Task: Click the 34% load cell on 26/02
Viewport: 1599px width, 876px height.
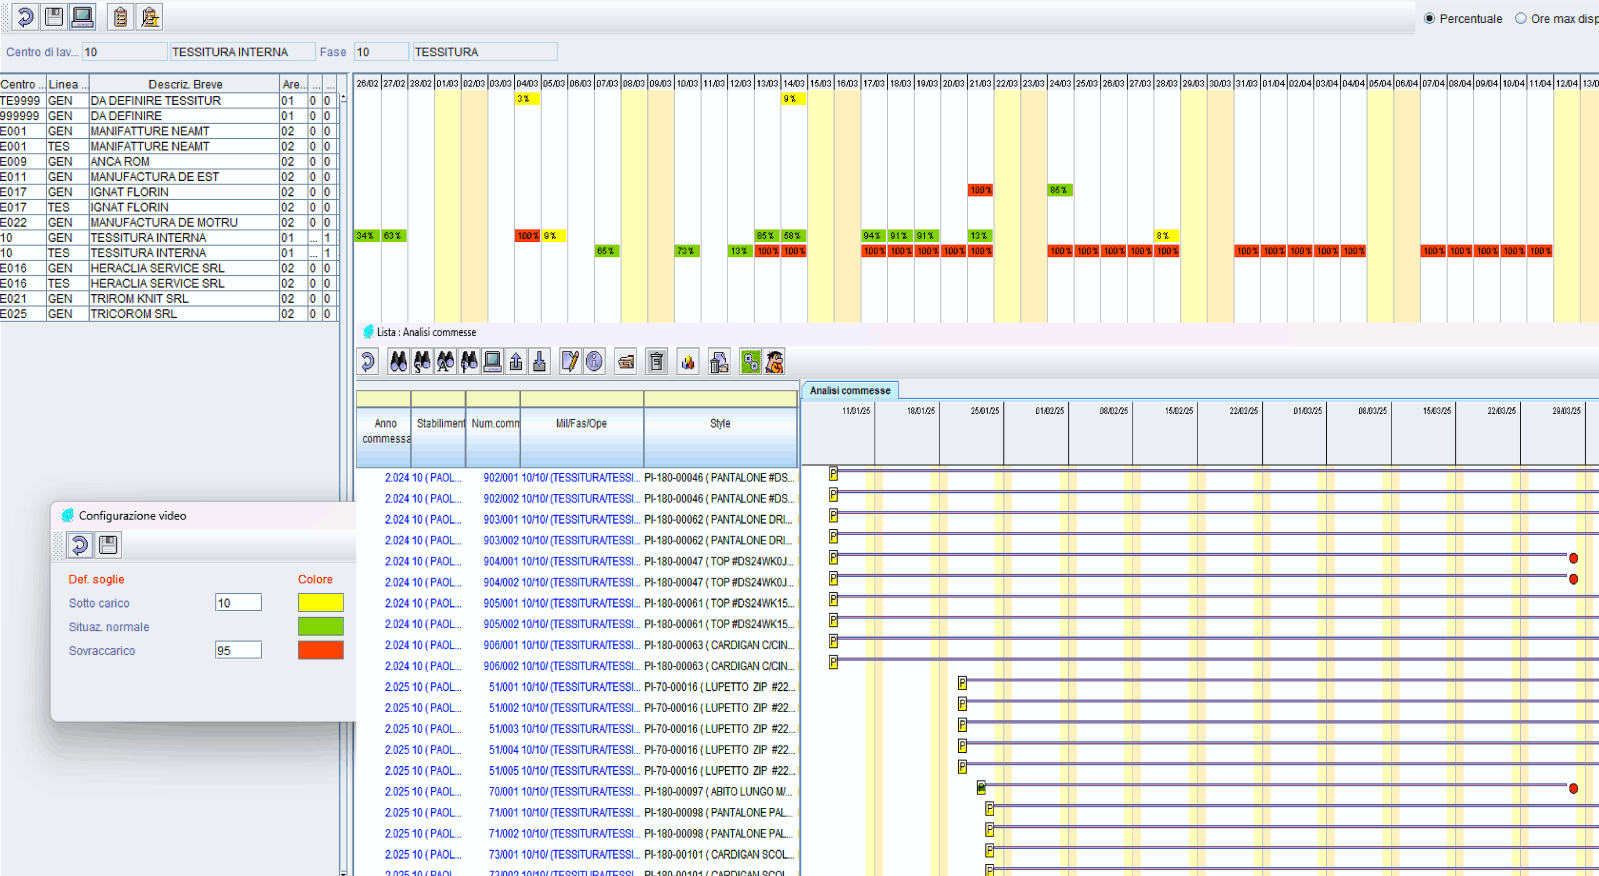Action: (367, 236)
